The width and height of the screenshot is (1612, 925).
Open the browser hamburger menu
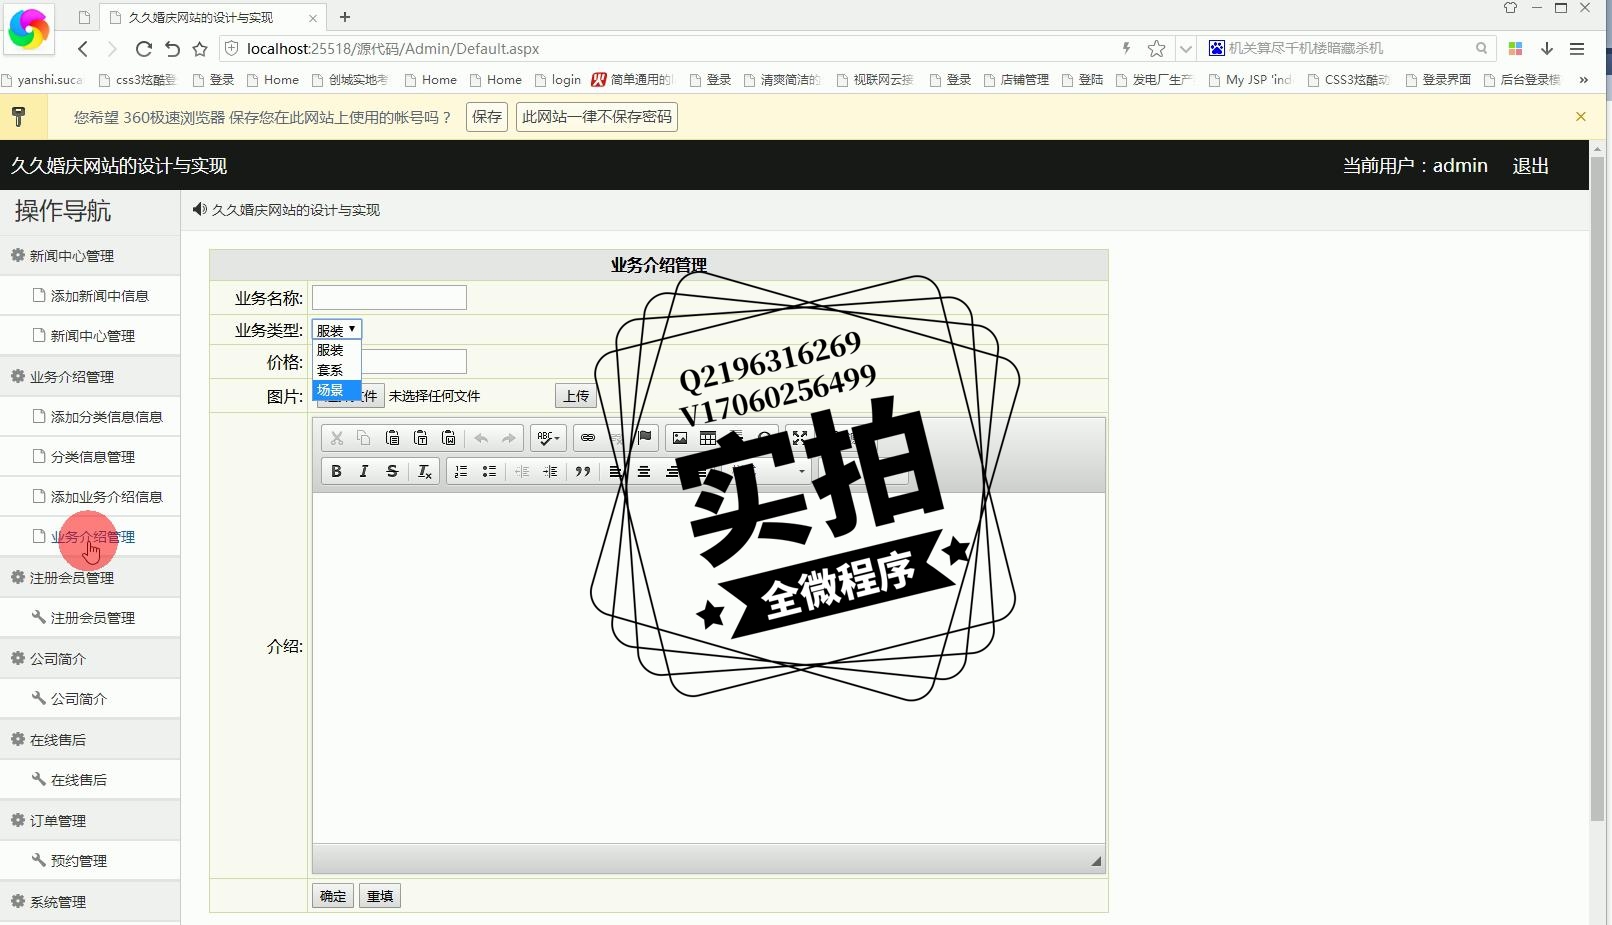1577,48
